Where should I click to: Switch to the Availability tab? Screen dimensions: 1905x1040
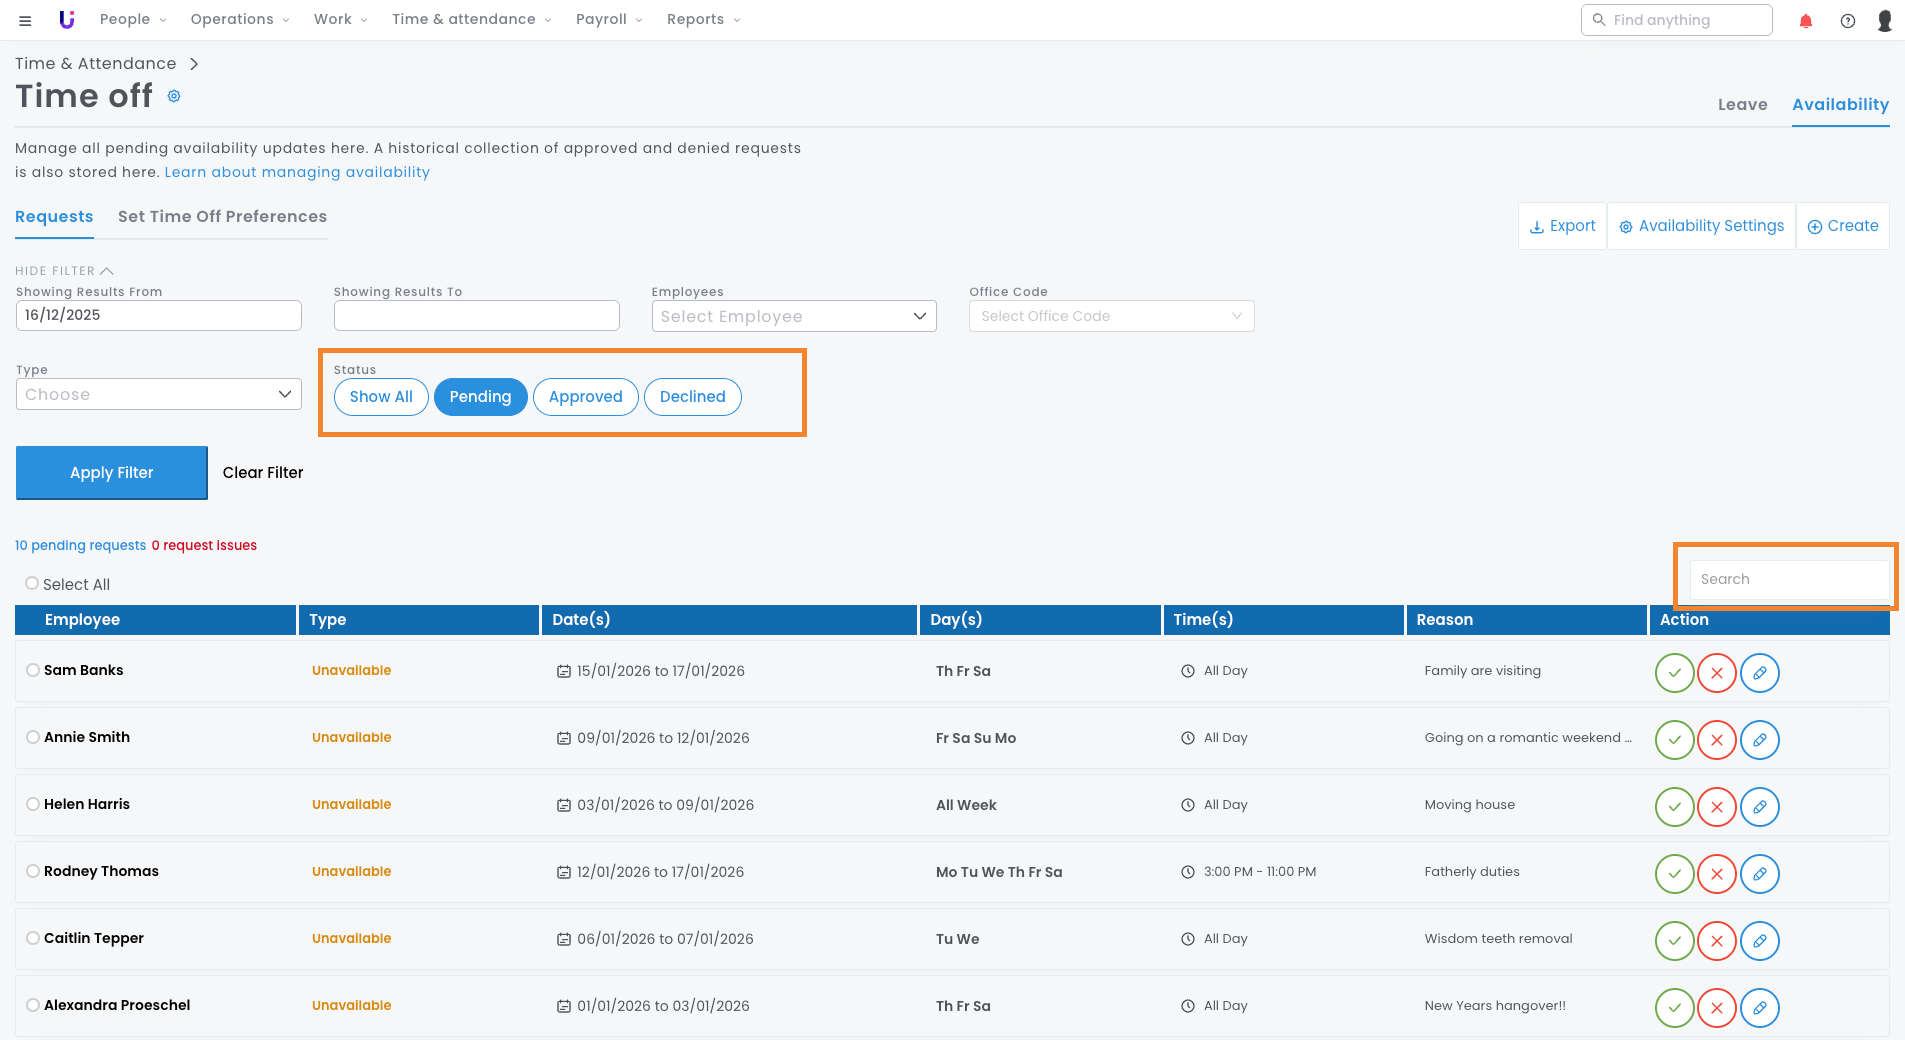pyautogui.click(x=1840, y=105)
